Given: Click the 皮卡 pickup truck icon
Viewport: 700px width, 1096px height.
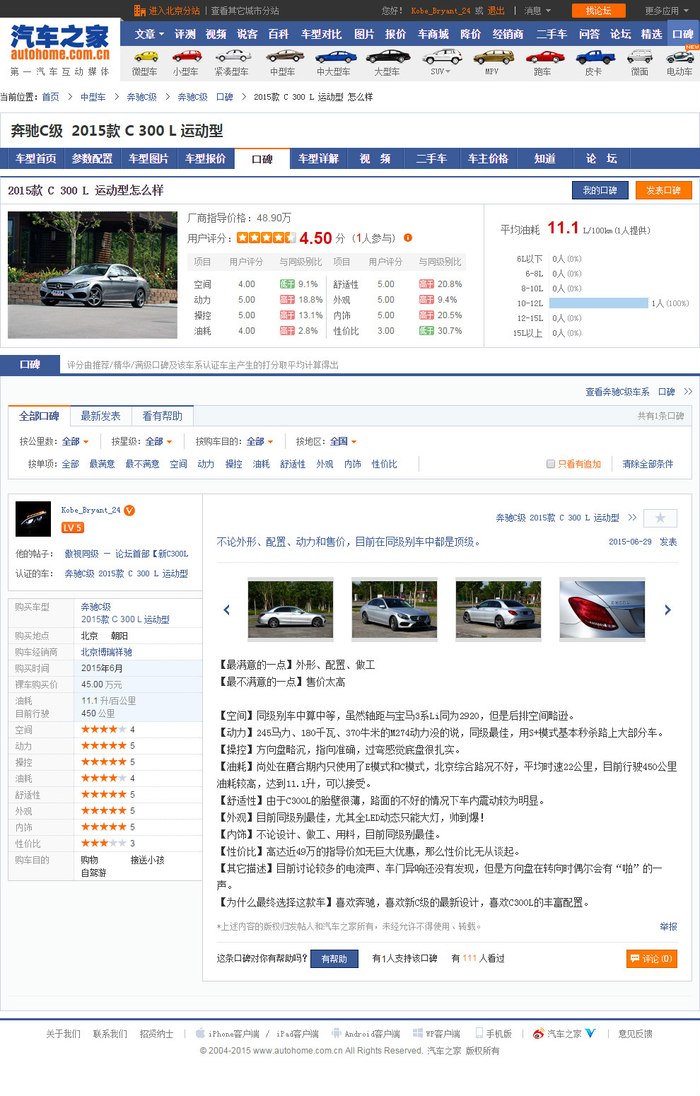Looking at the screenshot, I should coord(594,57).
